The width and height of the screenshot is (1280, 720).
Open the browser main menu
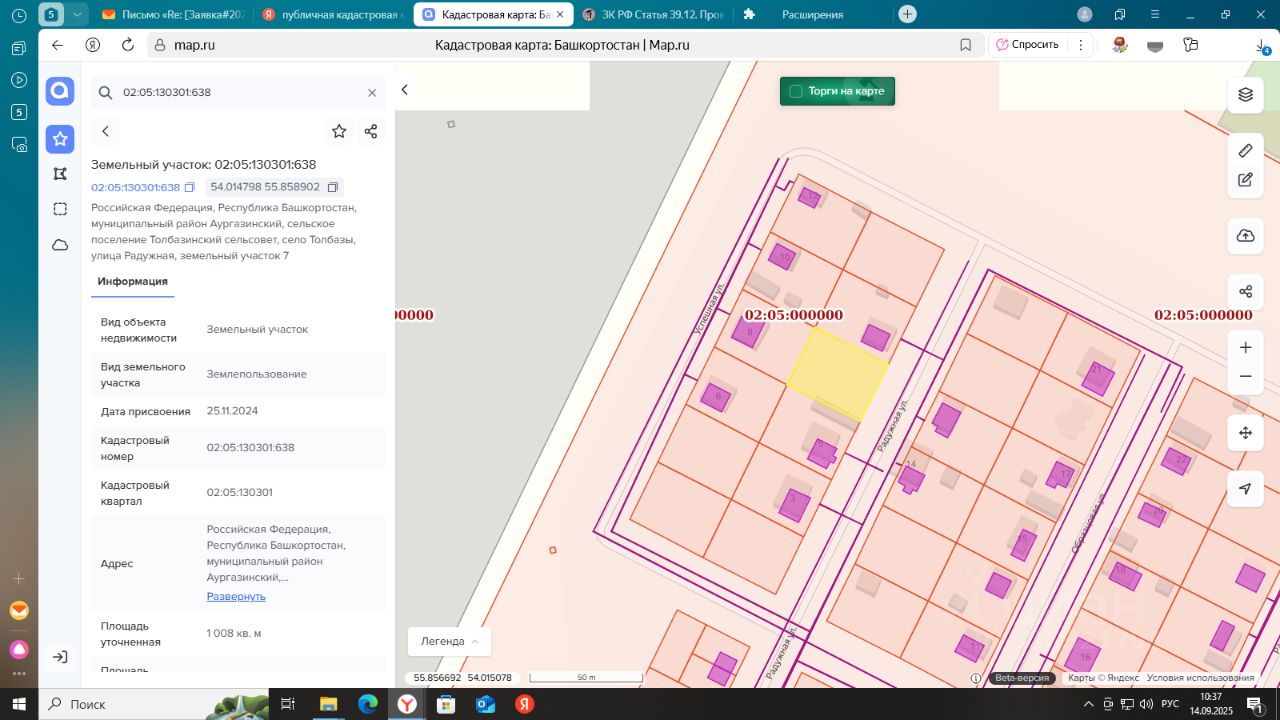click(1155, 15)
